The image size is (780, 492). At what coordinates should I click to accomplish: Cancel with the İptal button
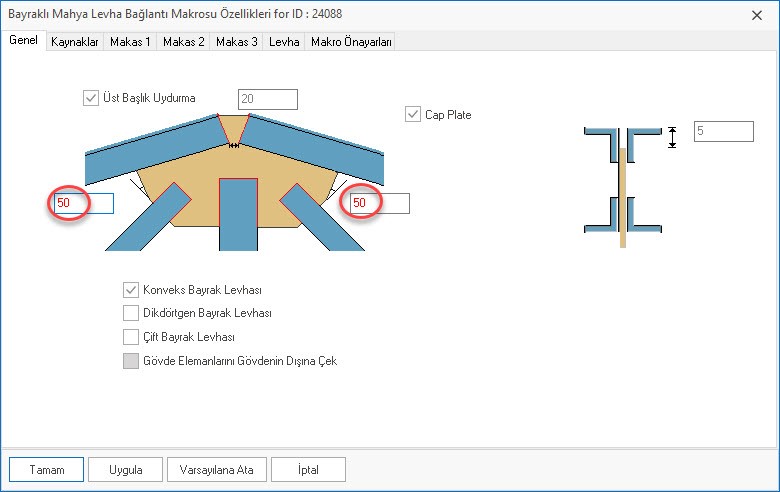308,470
